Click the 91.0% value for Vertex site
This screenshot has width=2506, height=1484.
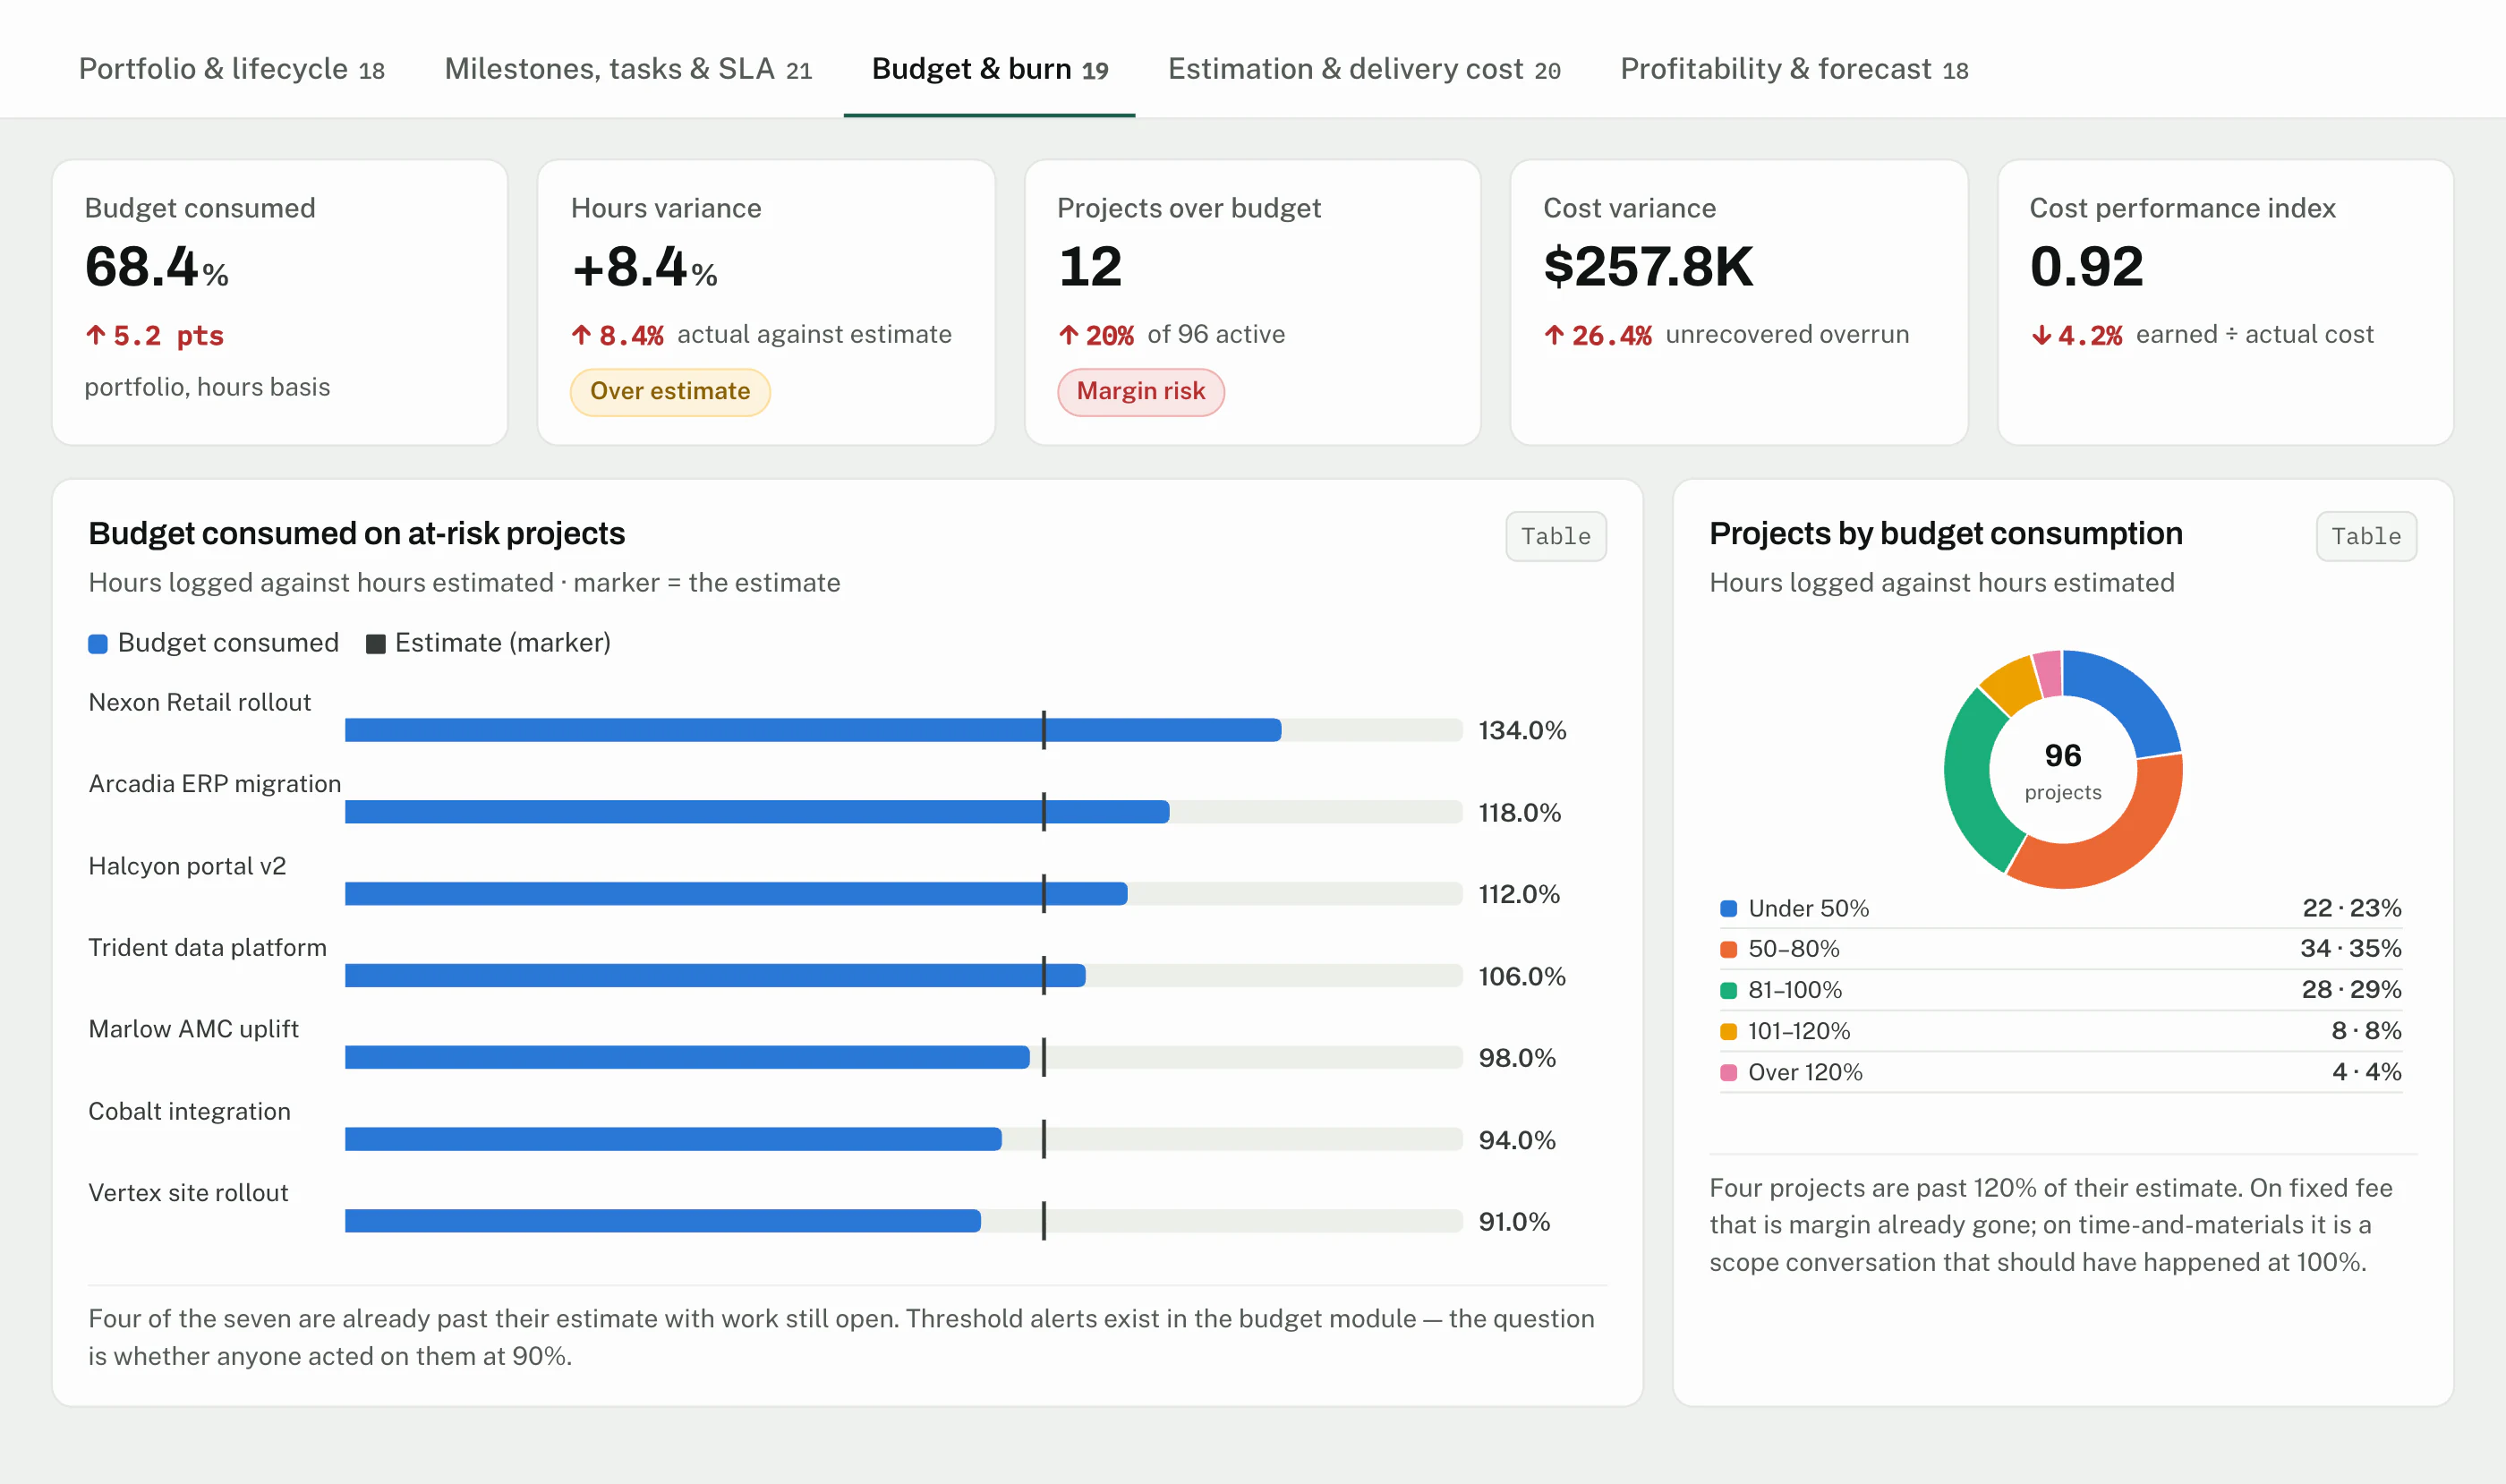pos(1514,1221)
